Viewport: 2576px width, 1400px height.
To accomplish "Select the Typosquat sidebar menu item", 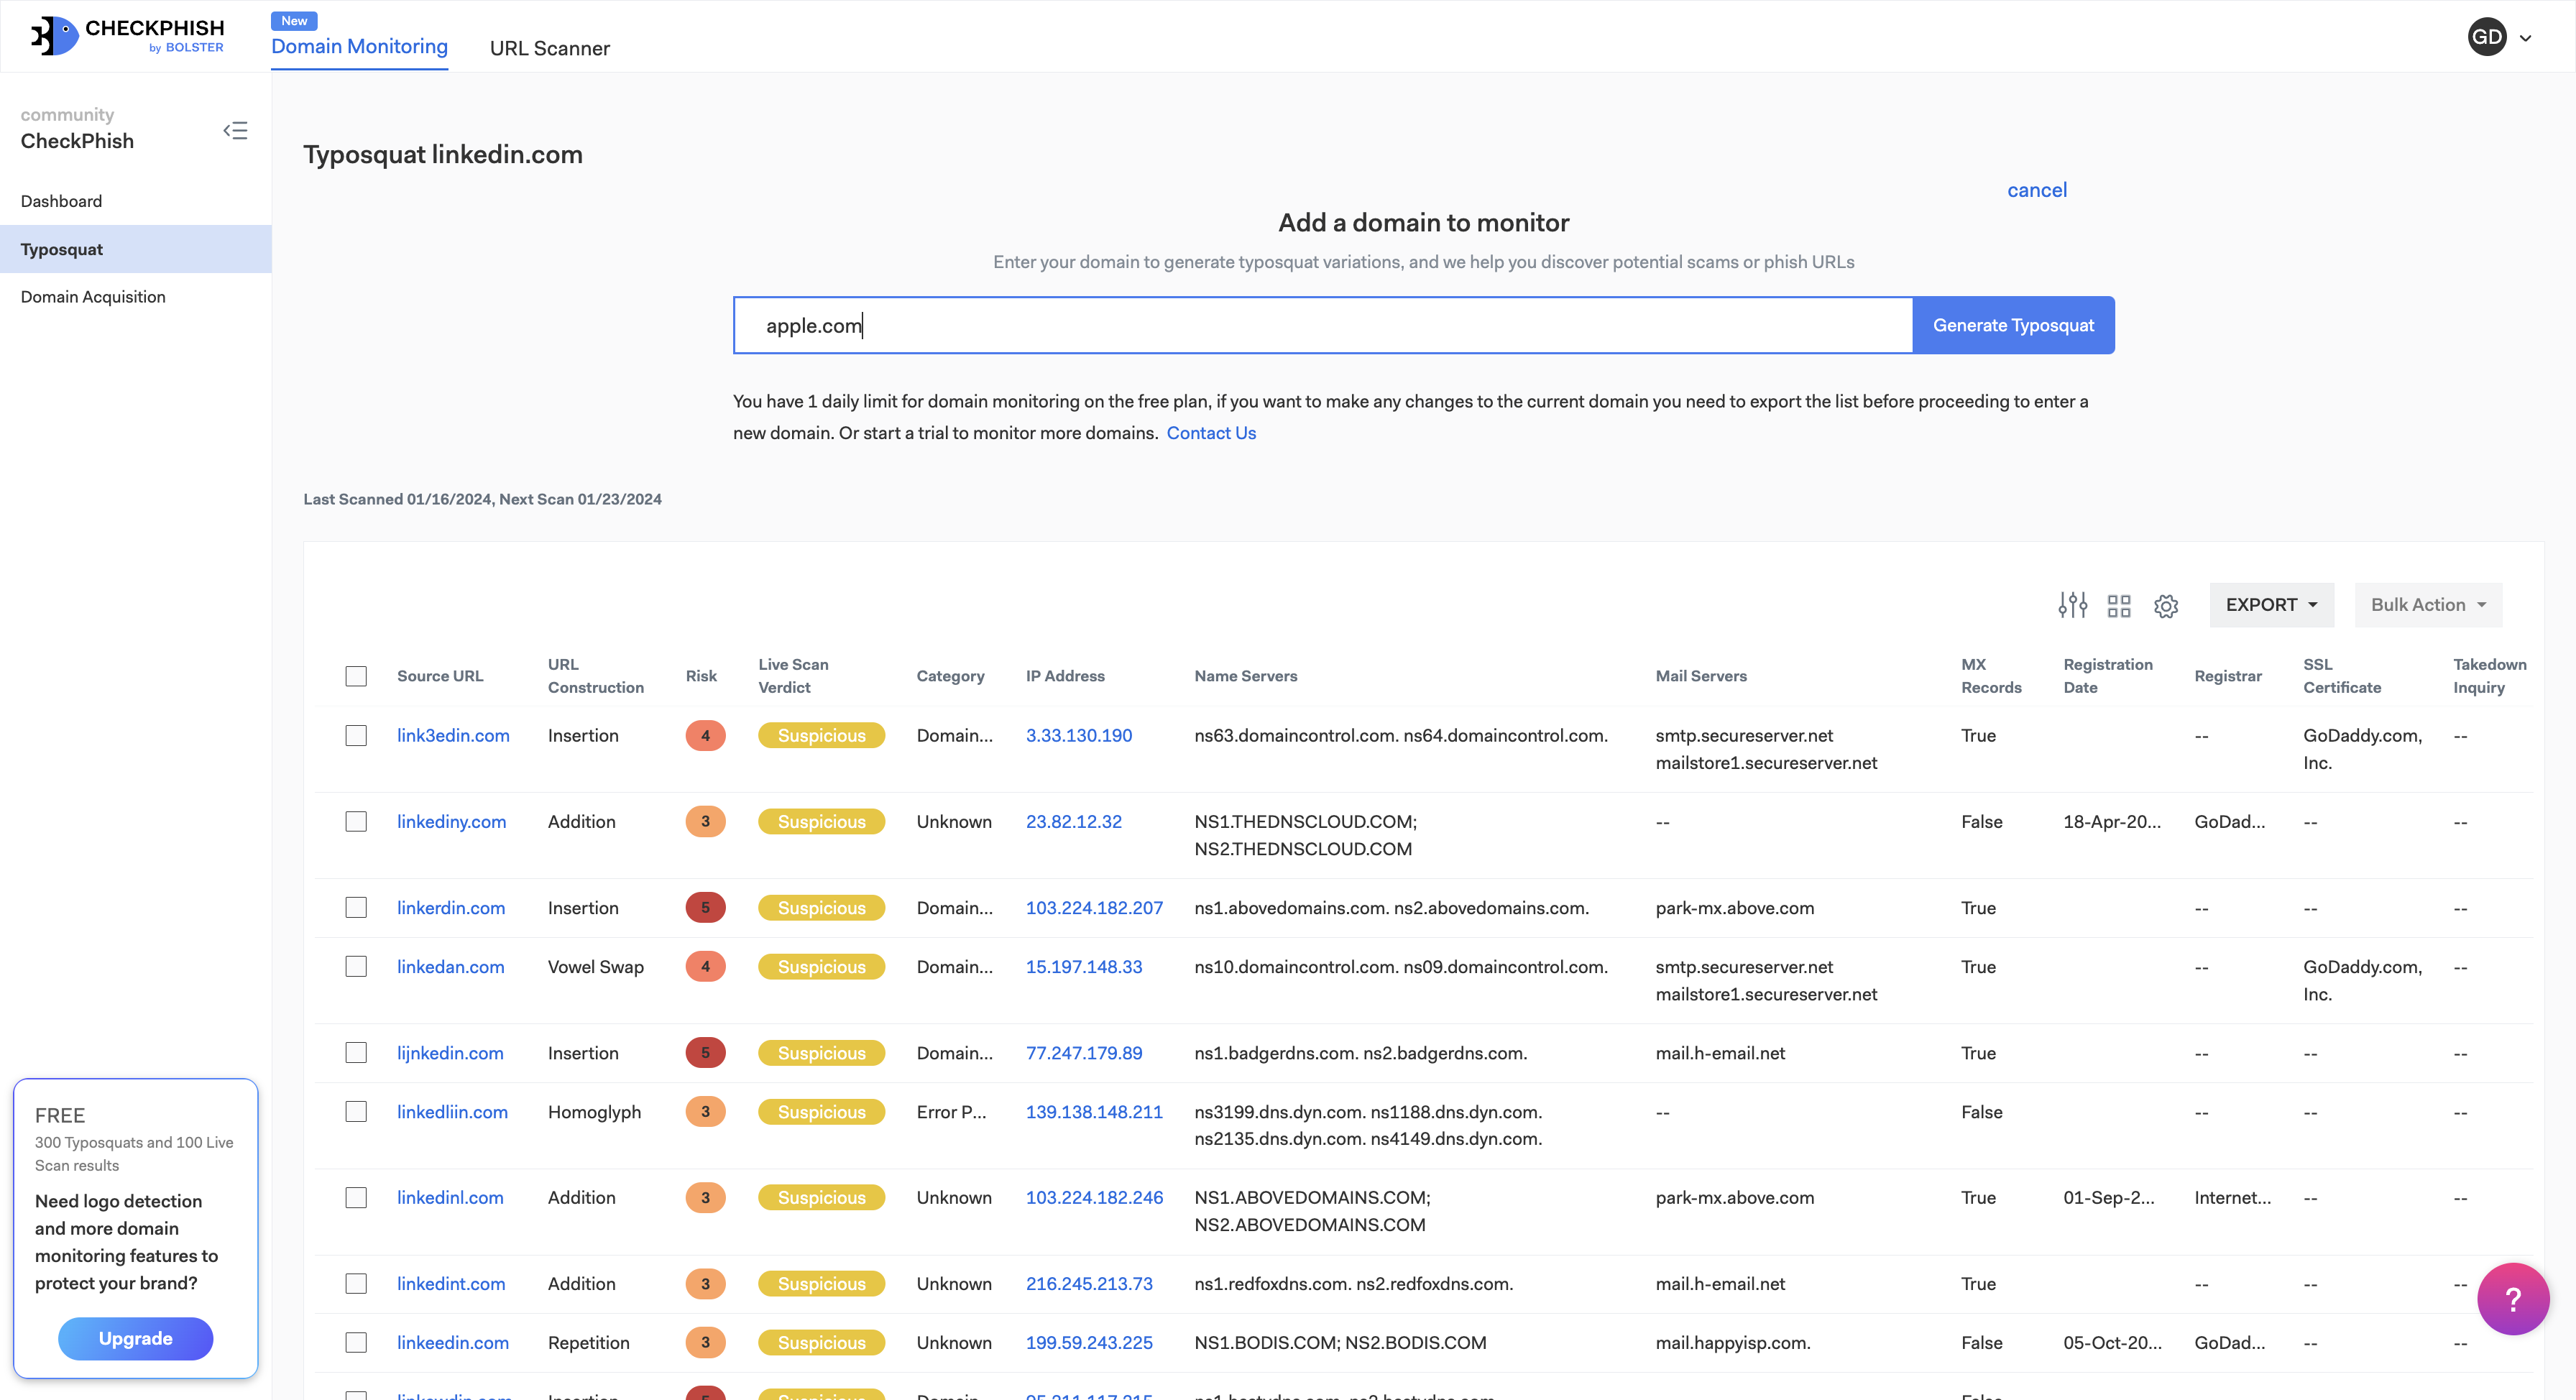I will (x=62, y=248).
